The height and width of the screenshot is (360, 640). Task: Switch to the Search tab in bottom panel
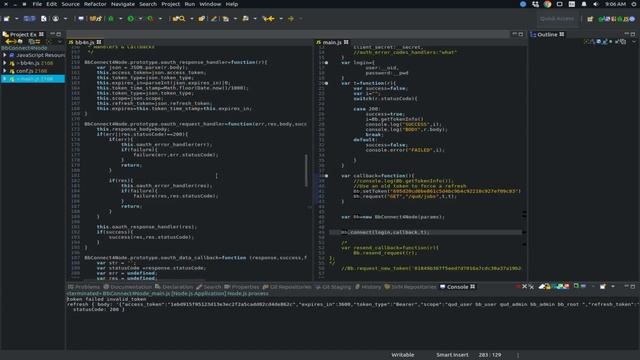click(209, 287)
